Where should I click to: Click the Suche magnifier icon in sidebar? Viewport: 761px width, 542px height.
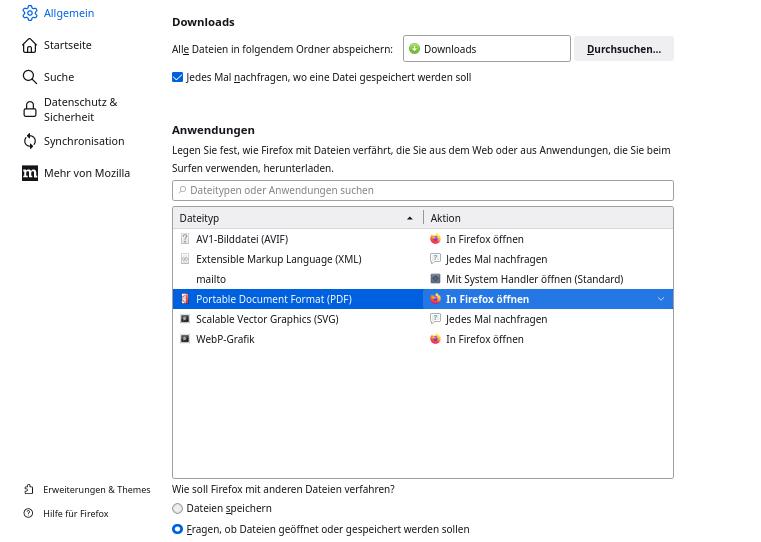point(30,77)
